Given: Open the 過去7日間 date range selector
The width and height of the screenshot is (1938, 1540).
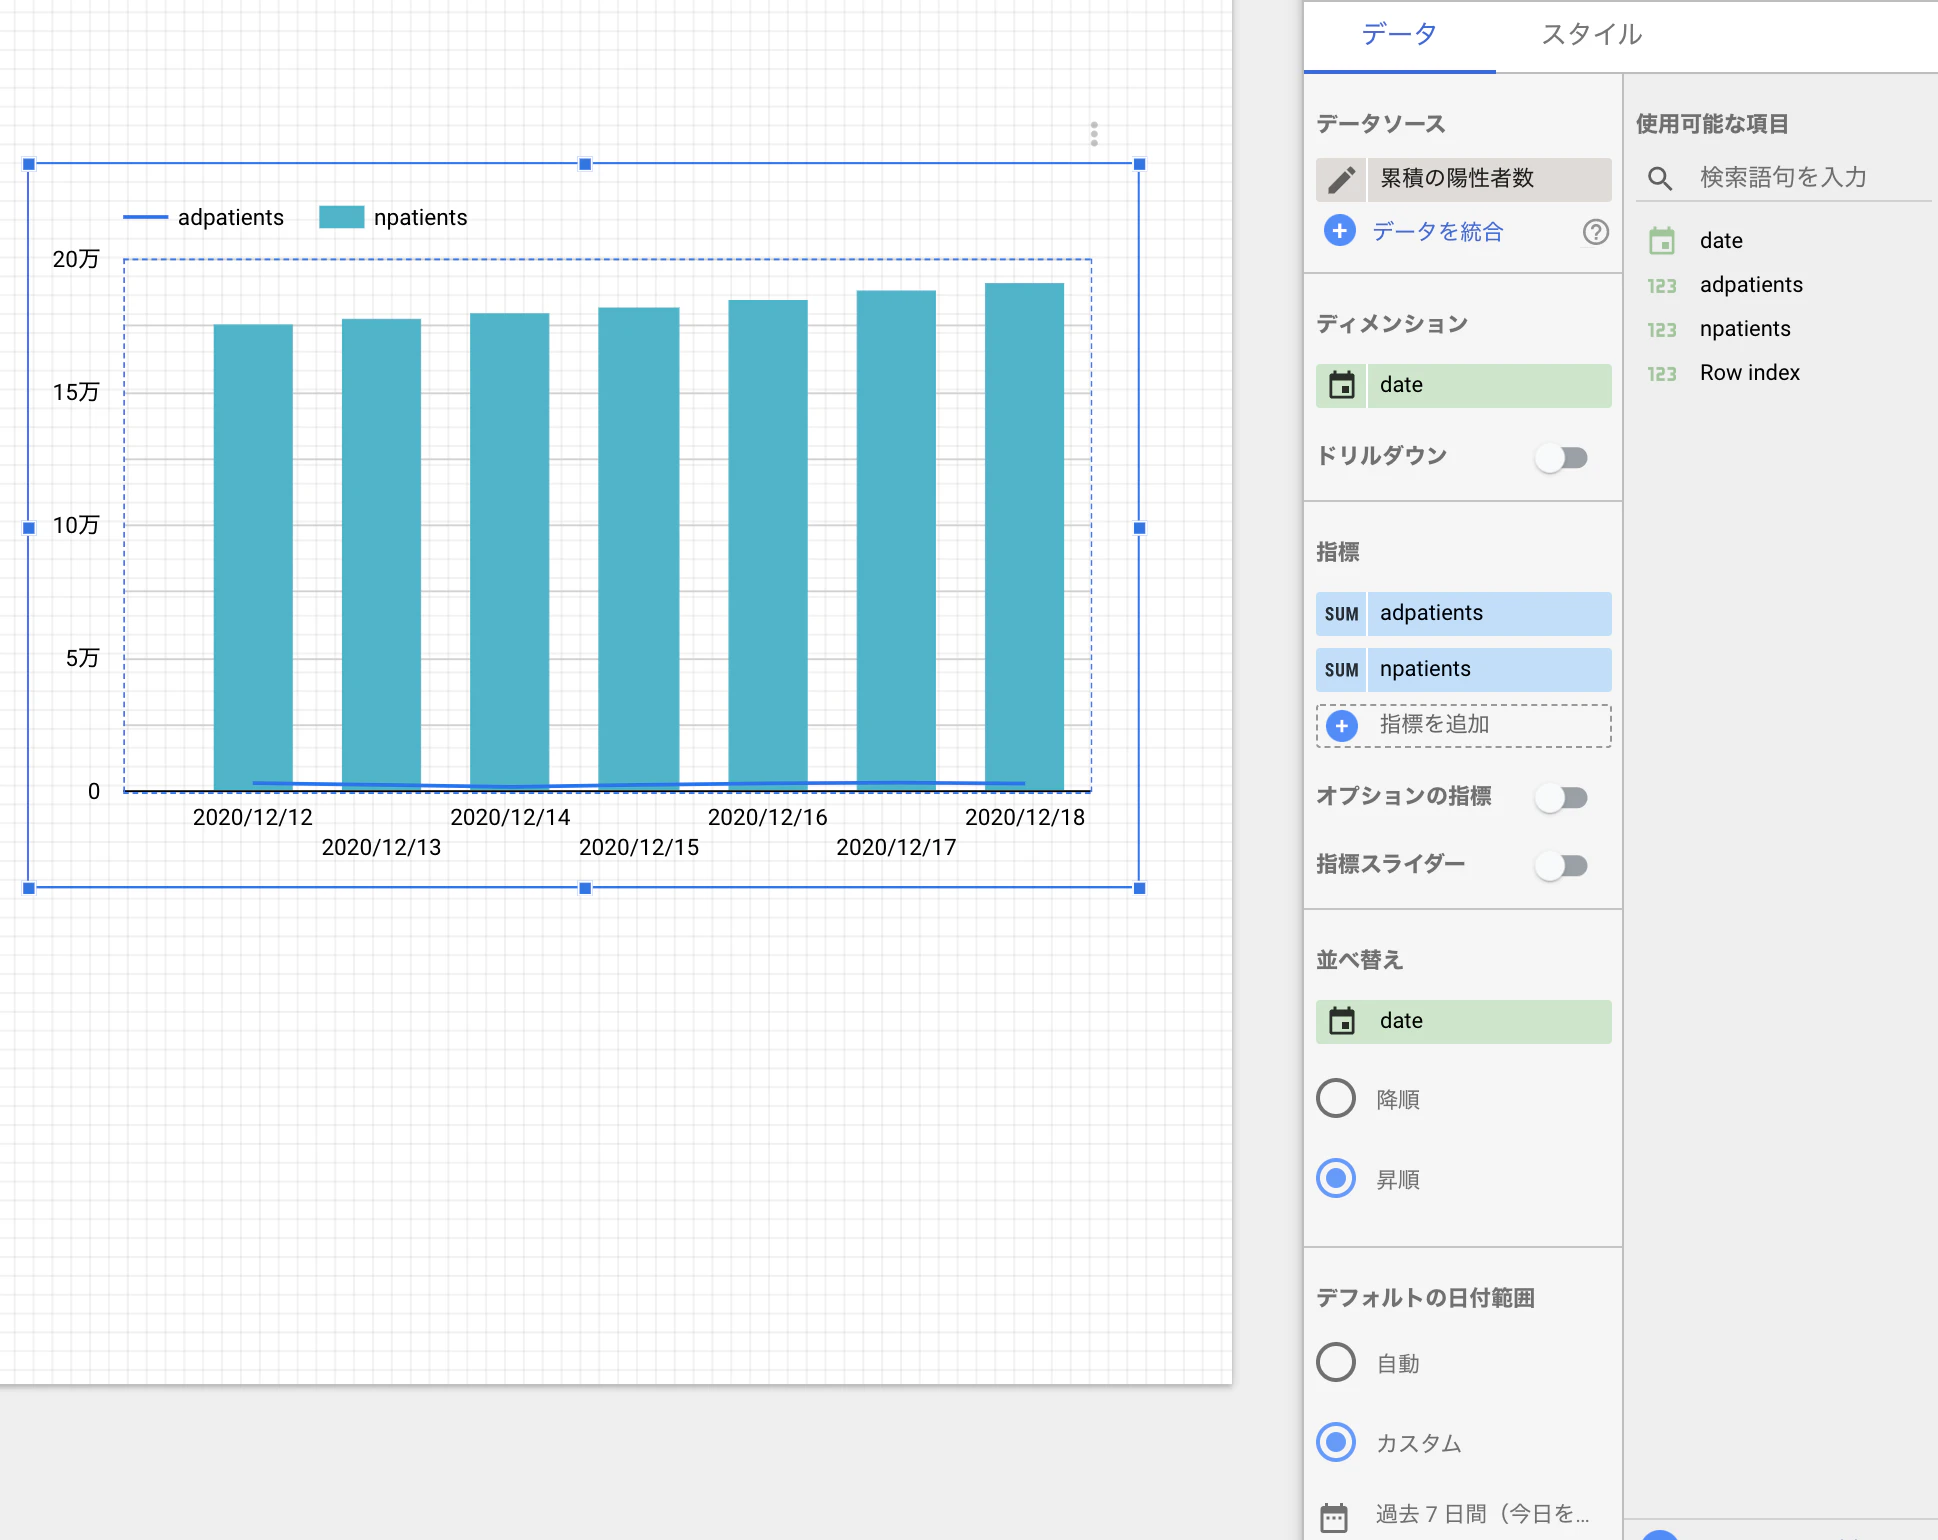Looking at the screenshot, I should tap(1482, 1514).
